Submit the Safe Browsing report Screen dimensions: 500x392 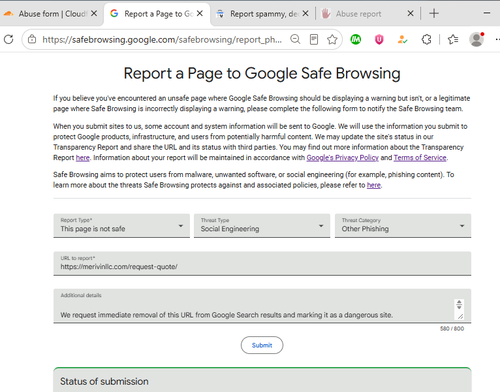tap(262, 345)
